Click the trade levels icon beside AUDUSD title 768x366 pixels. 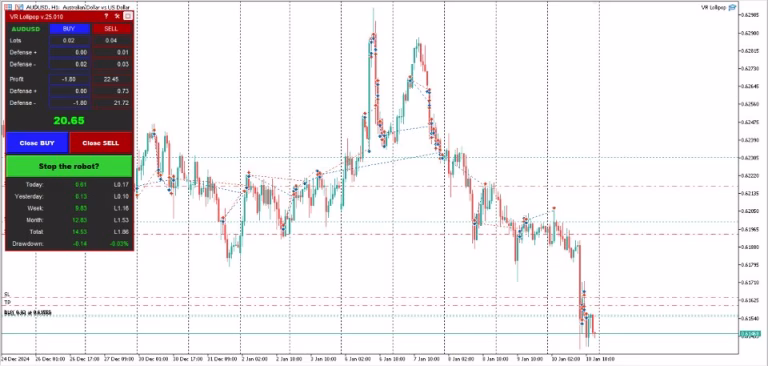tap(18, 7)
